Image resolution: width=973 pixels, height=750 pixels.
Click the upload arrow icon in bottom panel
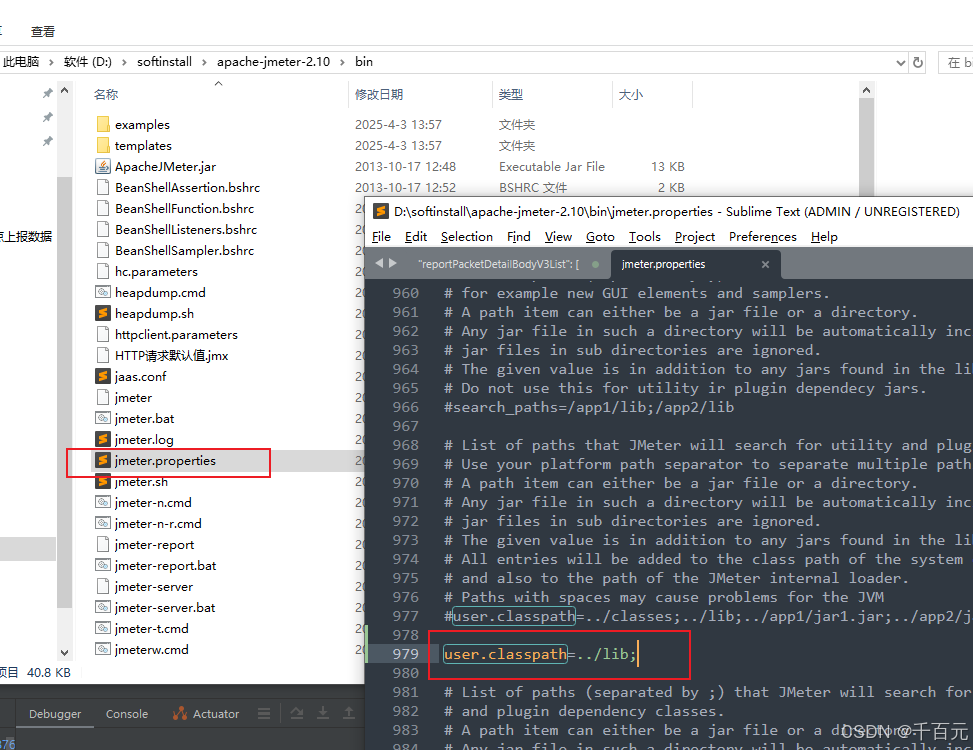tap(349, 713)
